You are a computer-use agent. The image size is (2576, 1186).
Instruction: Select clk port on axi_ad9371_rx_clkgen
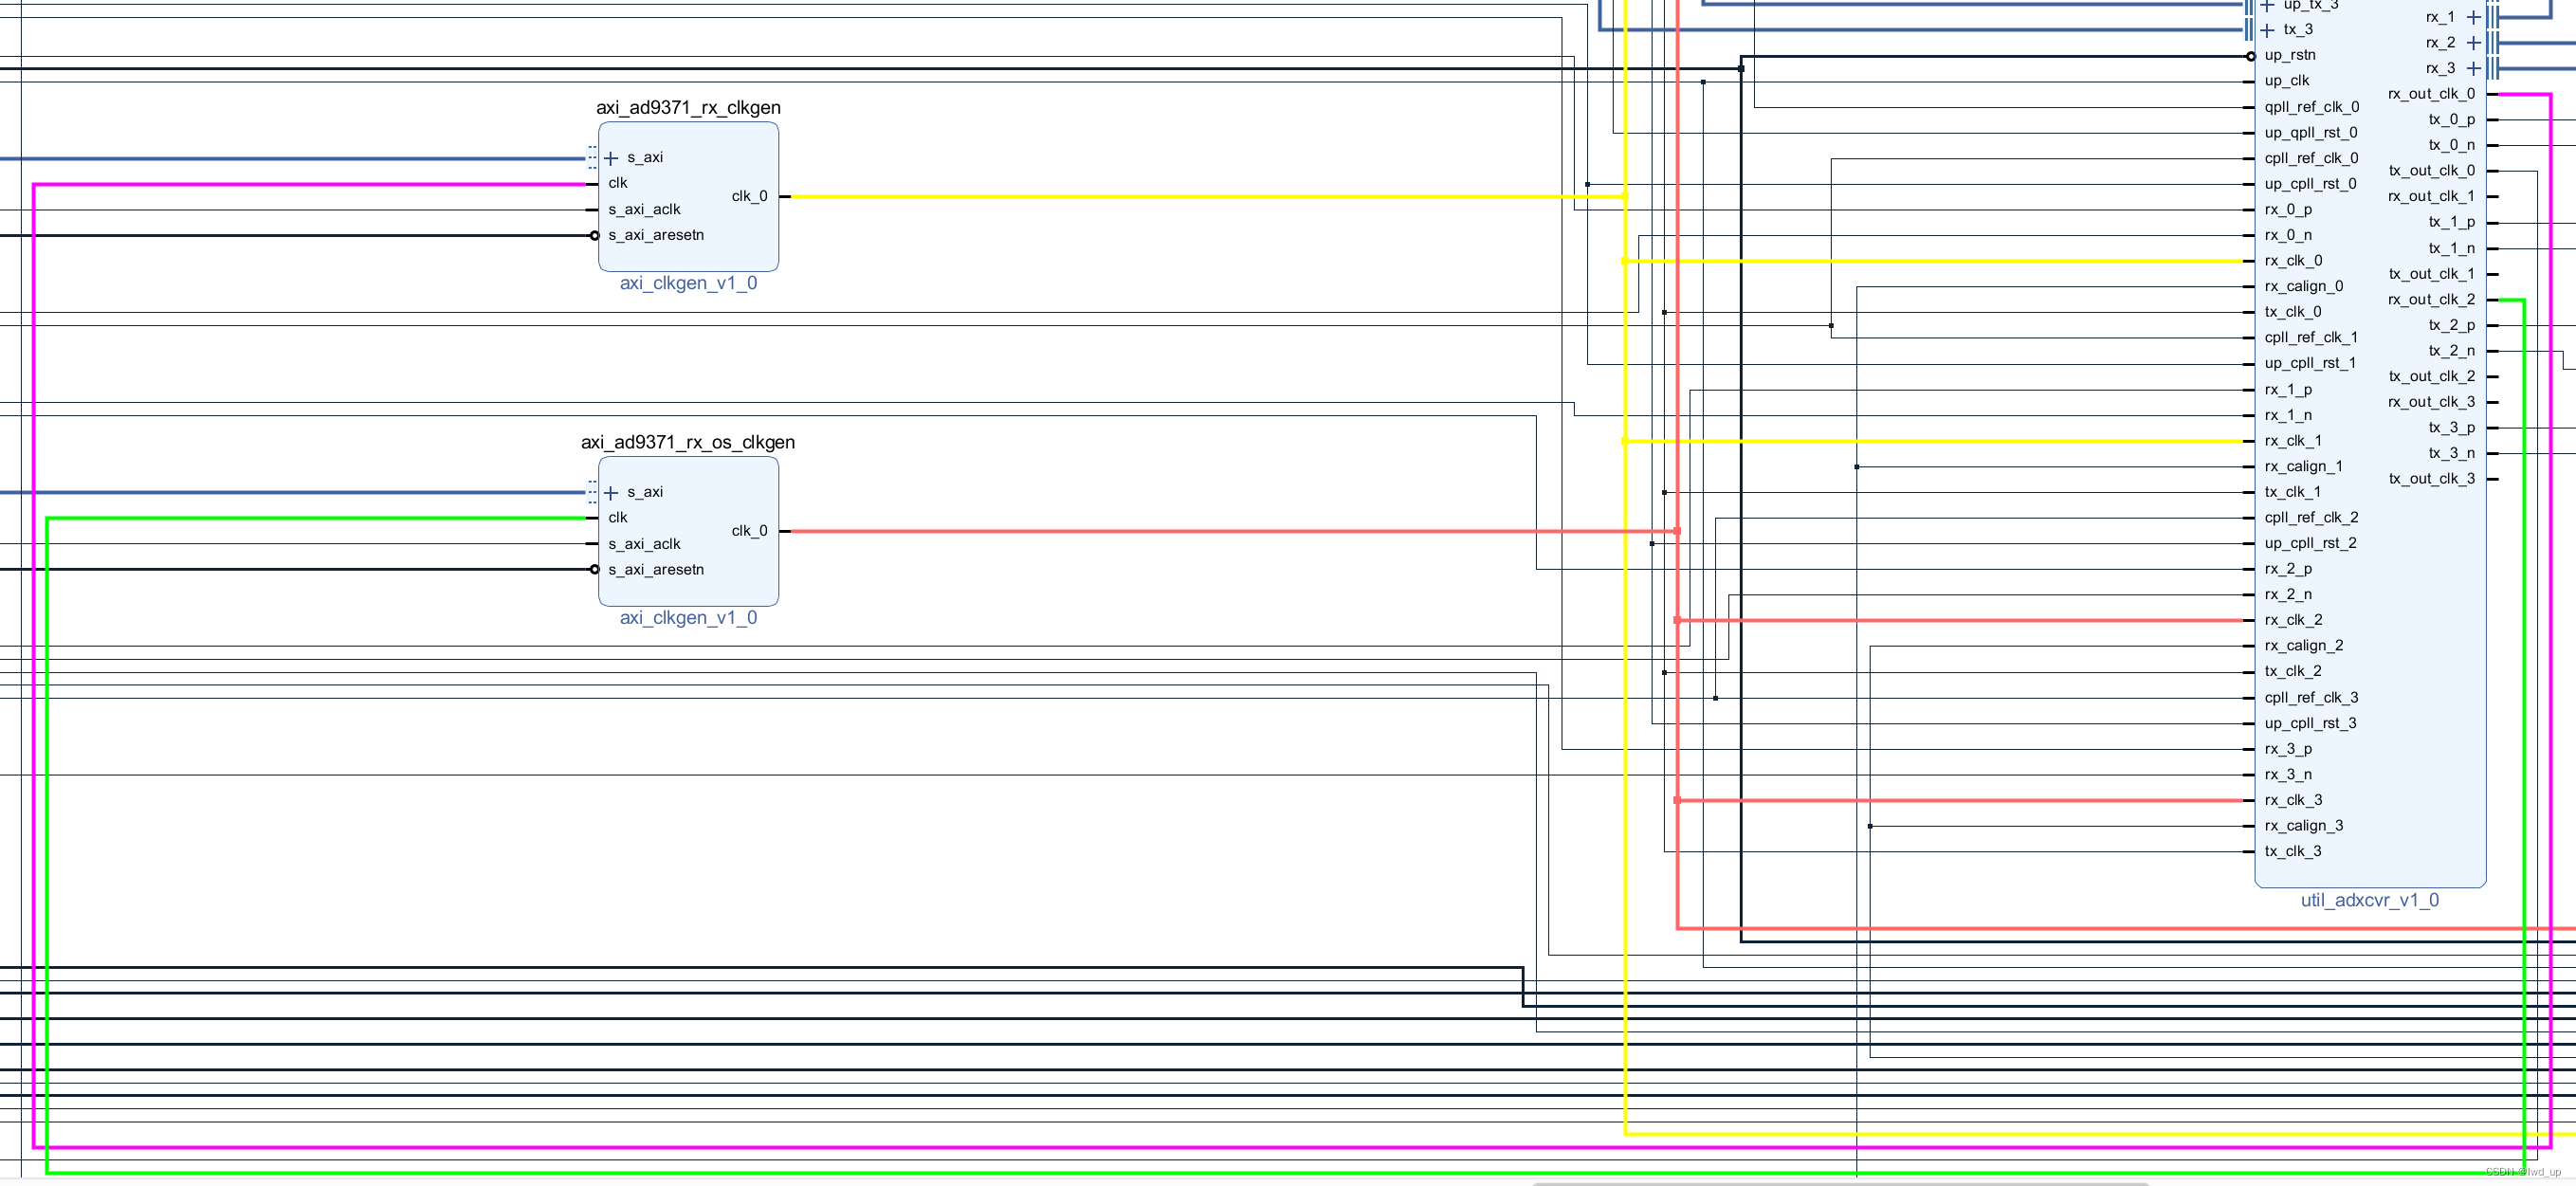pyautogui.click(x=618, y=183)
